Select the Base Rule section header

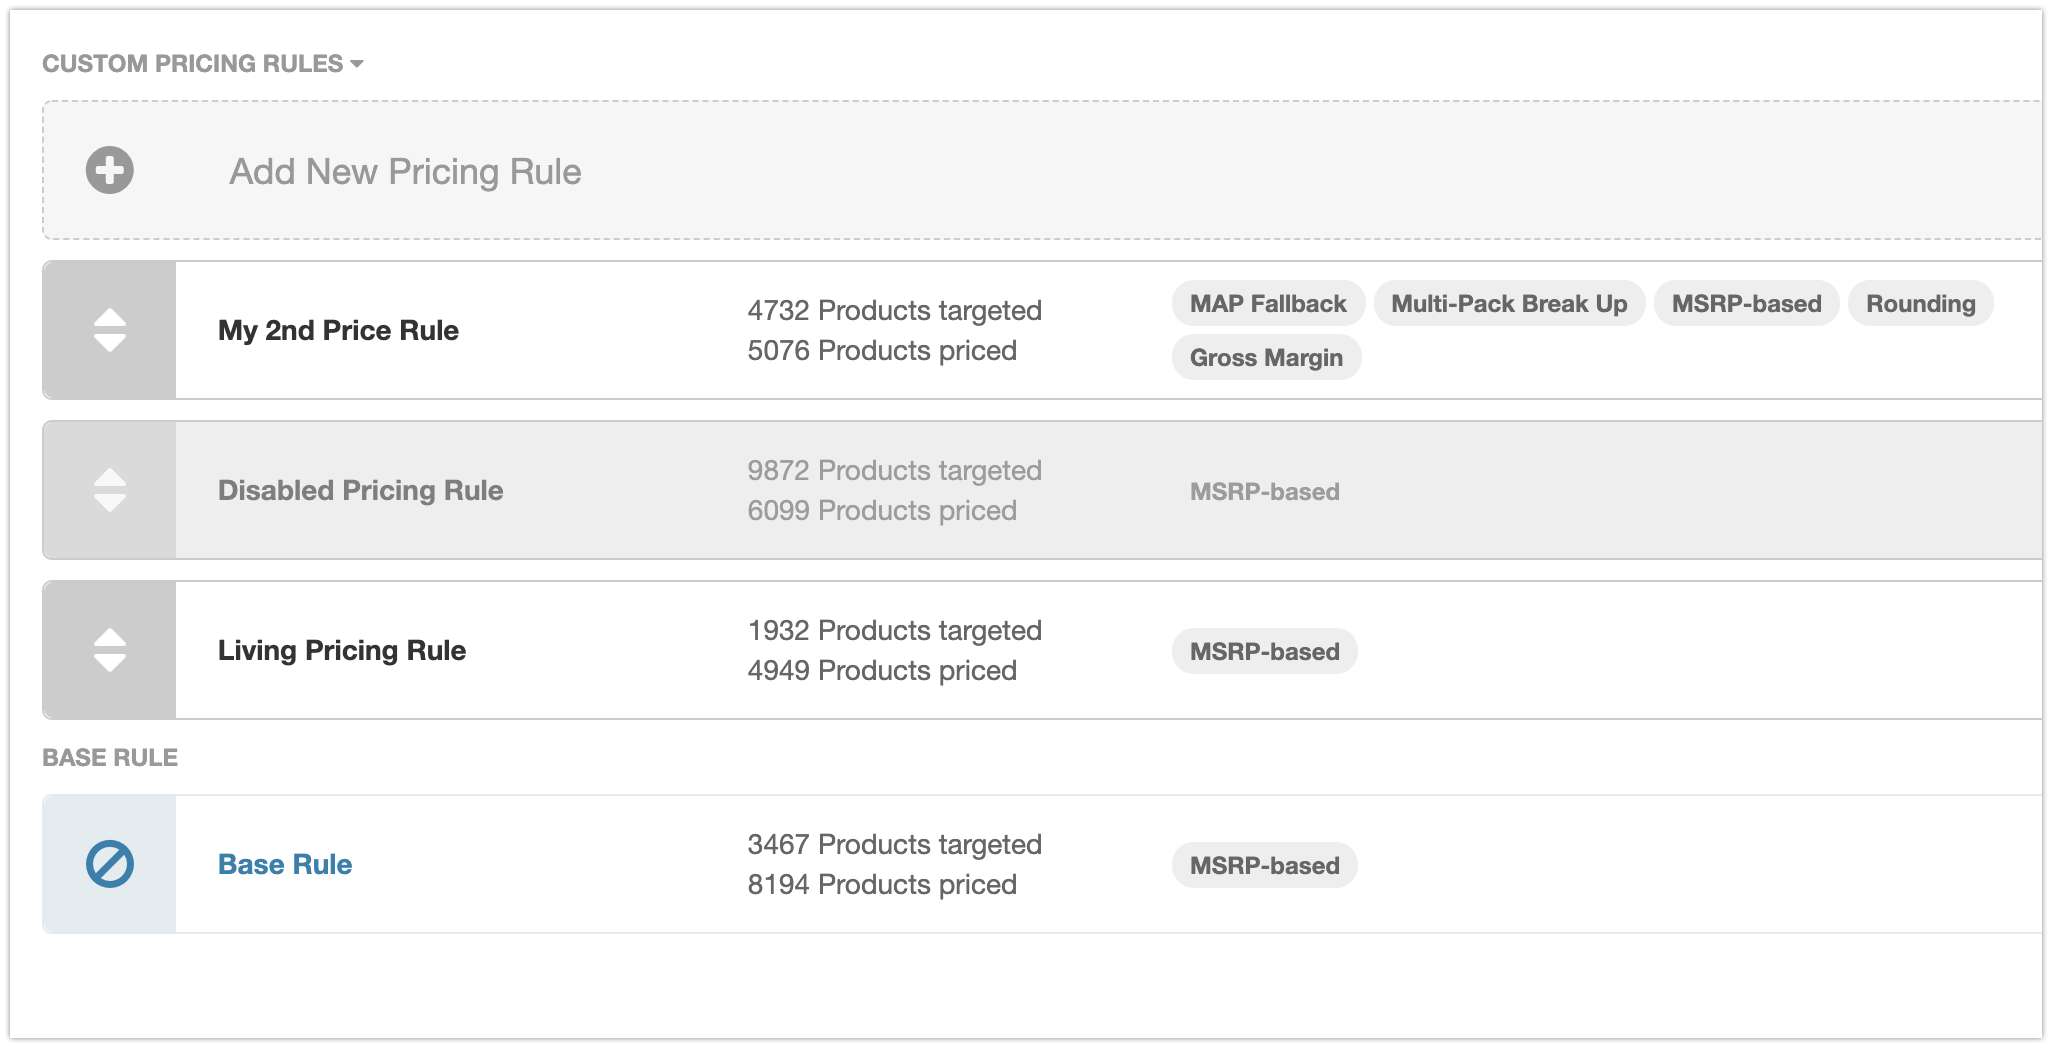(109, 757)
